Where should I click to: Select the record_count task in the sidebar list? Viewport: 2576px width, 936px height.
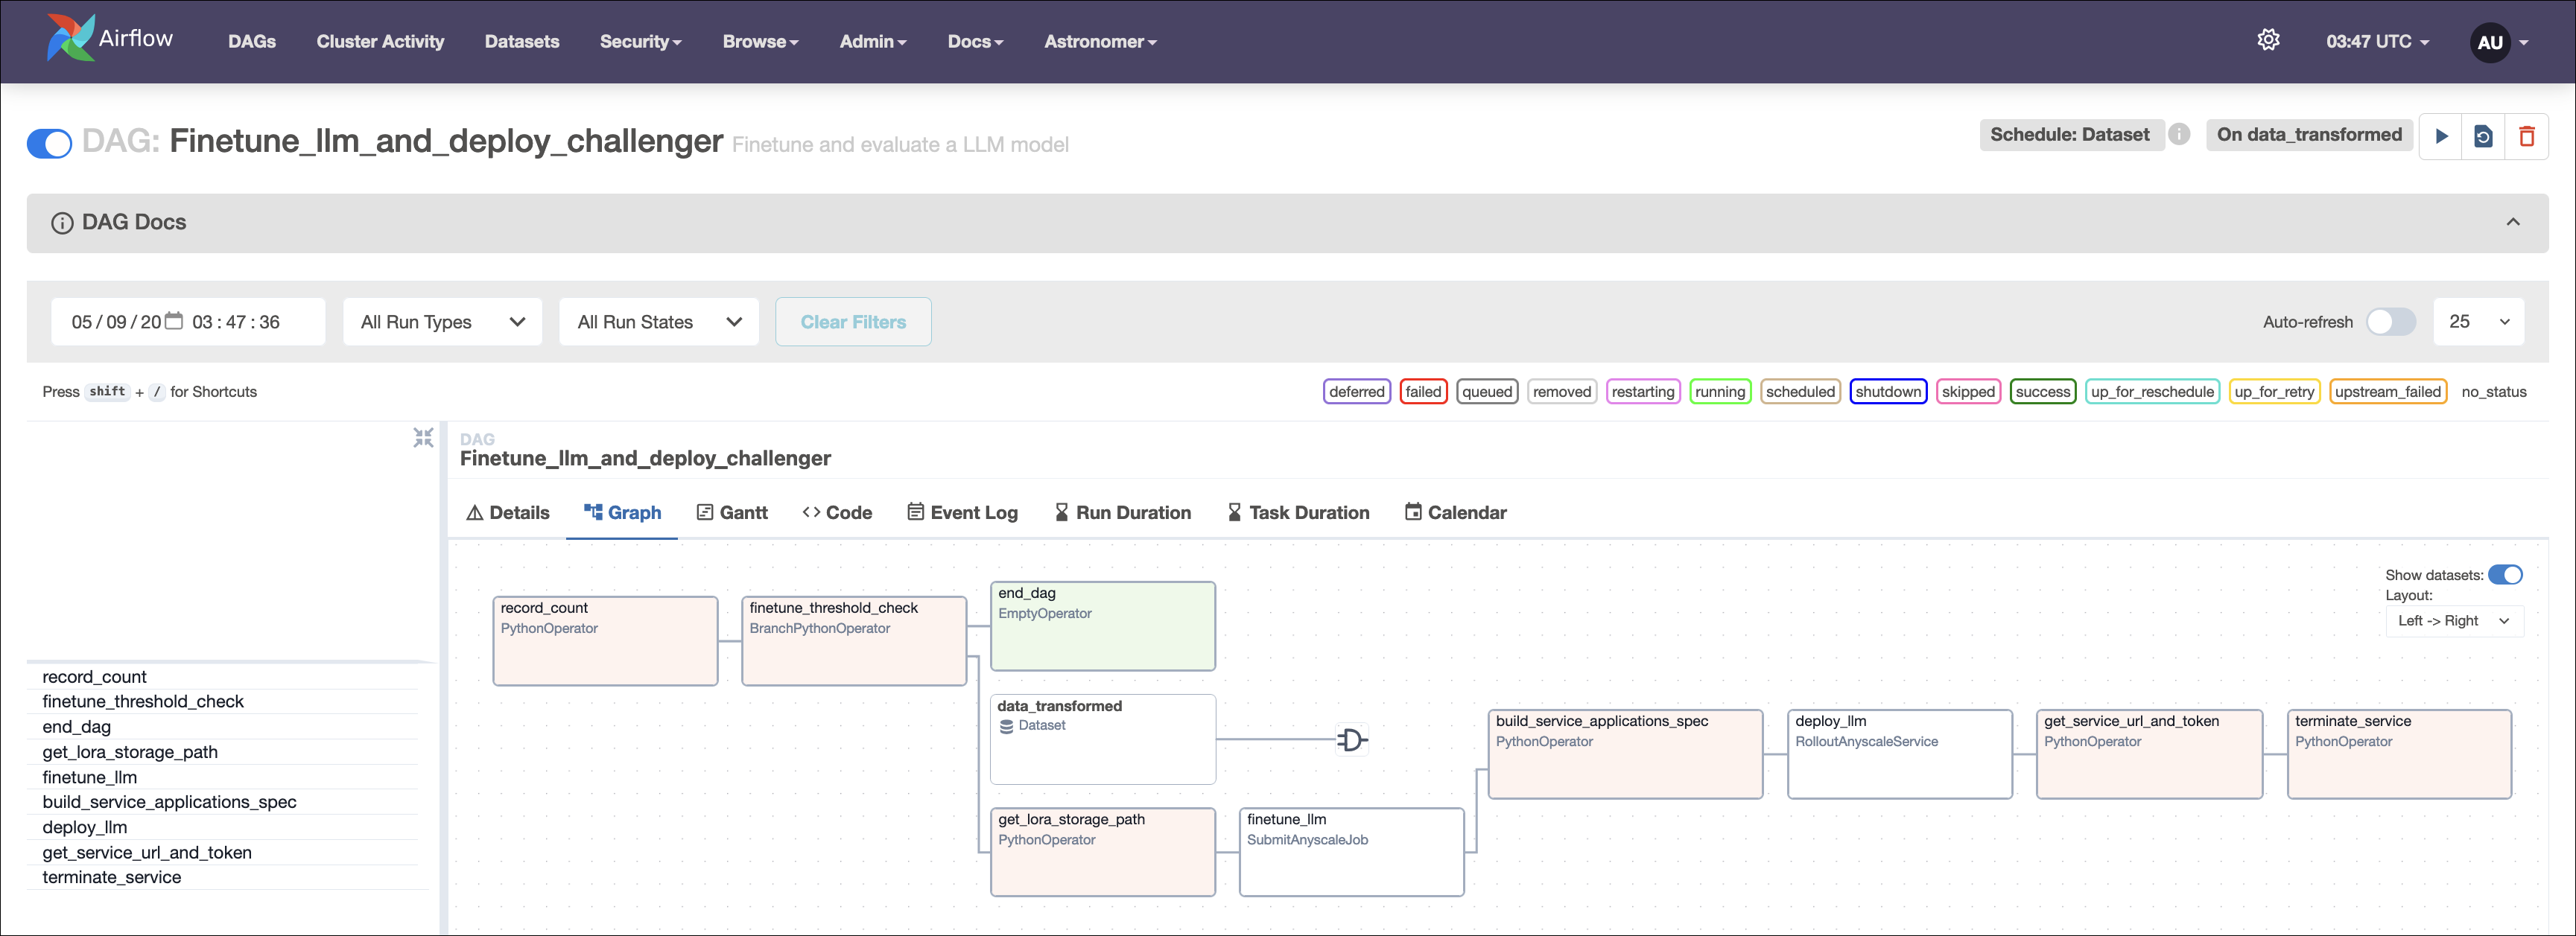94,676
